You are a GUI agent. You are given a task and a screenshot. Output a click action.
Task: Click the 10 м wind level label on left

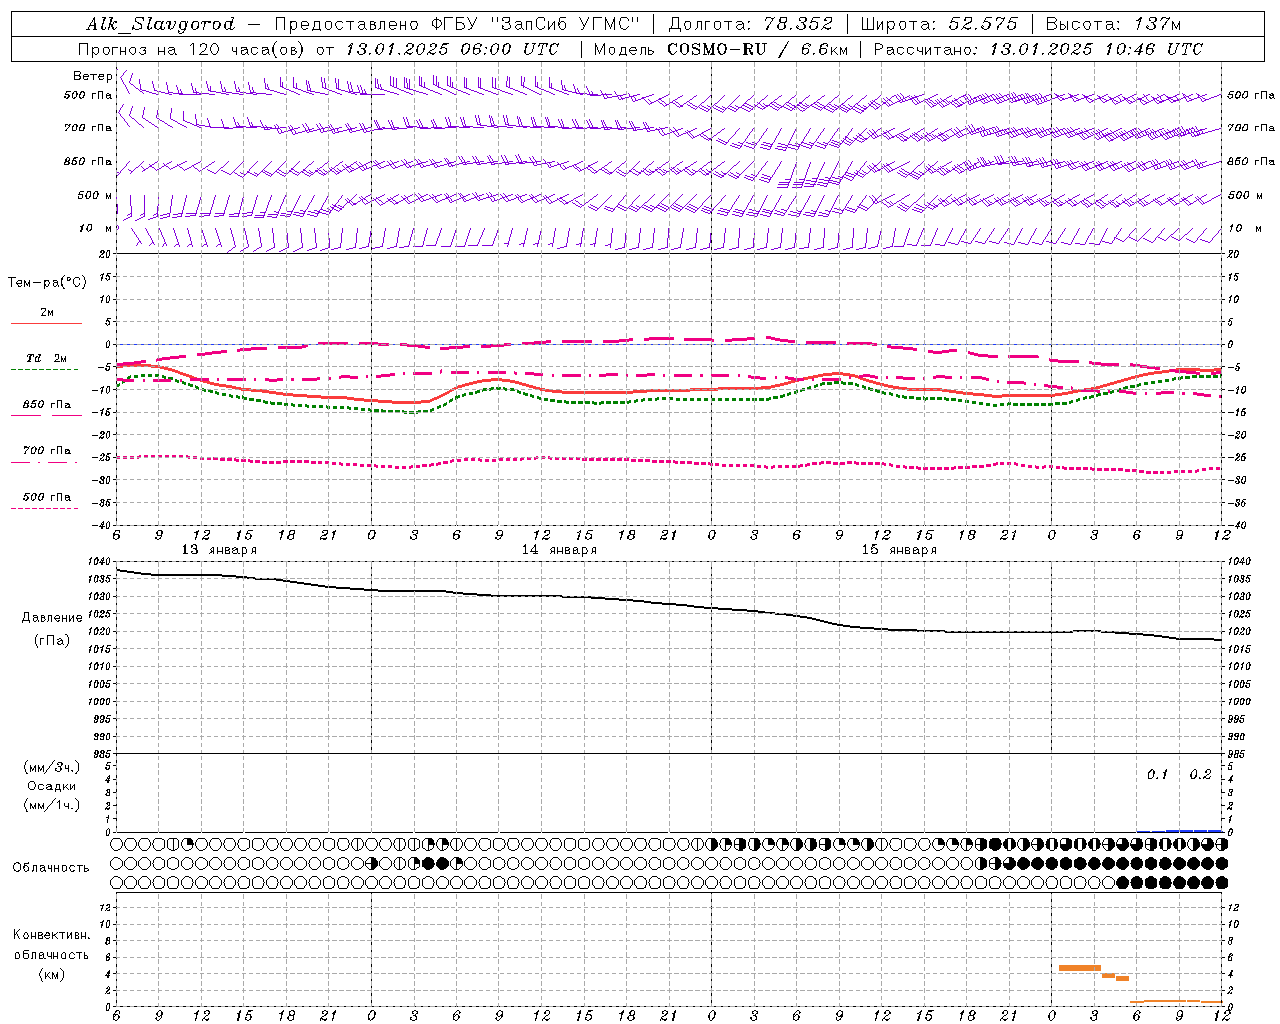point(96,229)
